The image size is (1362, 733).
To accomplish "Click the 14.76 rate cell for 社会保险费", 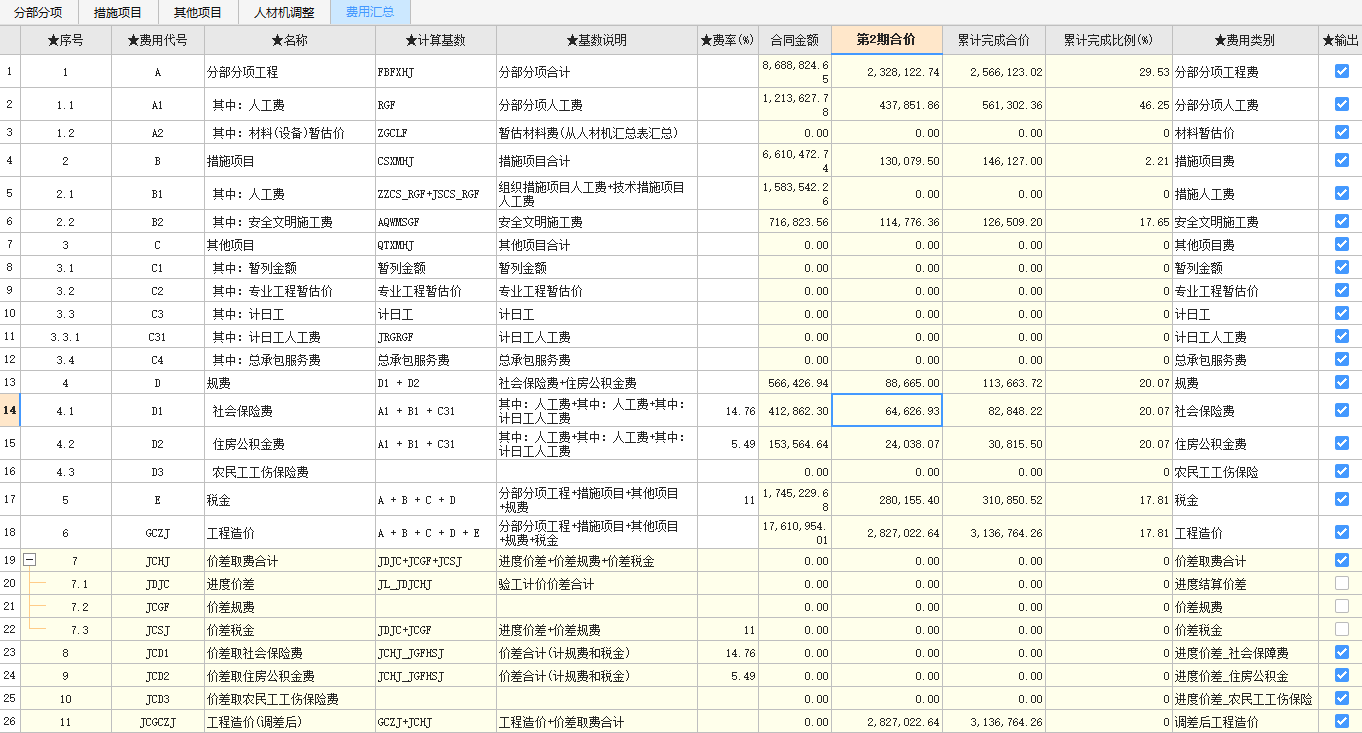I will [727, 411].
